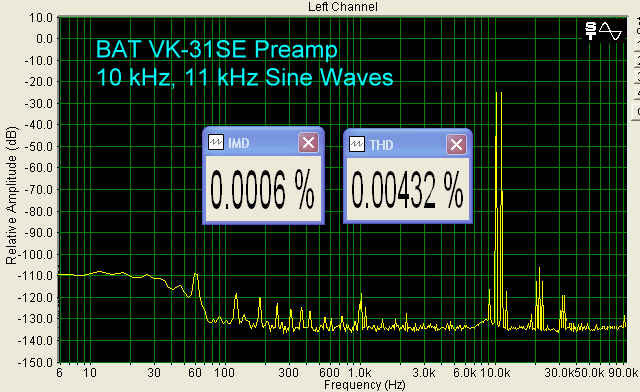Click the 300 frequency axis tick label
The image size is (640, 392).
(289, 373)
